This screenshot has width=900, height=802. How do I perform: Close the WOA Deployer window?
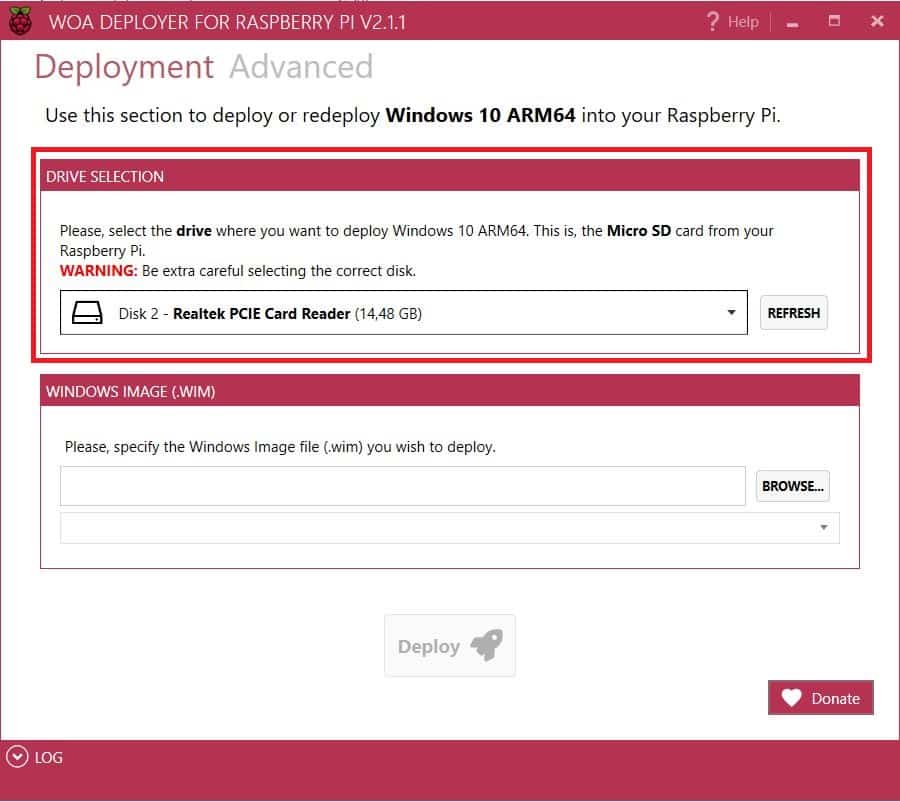pos(876,21)
